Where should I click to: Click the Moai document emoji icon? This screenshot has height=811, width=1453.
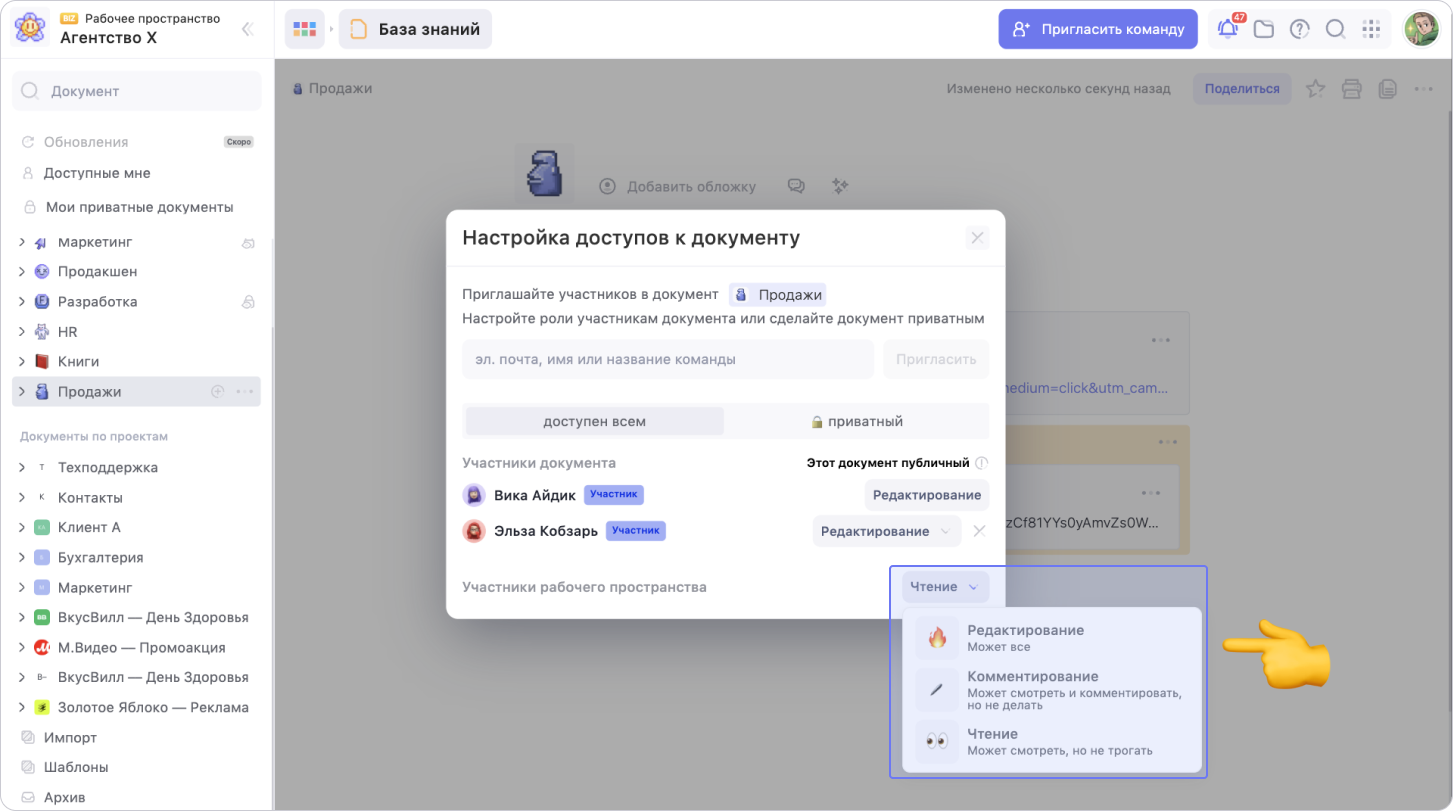point(544,171)
